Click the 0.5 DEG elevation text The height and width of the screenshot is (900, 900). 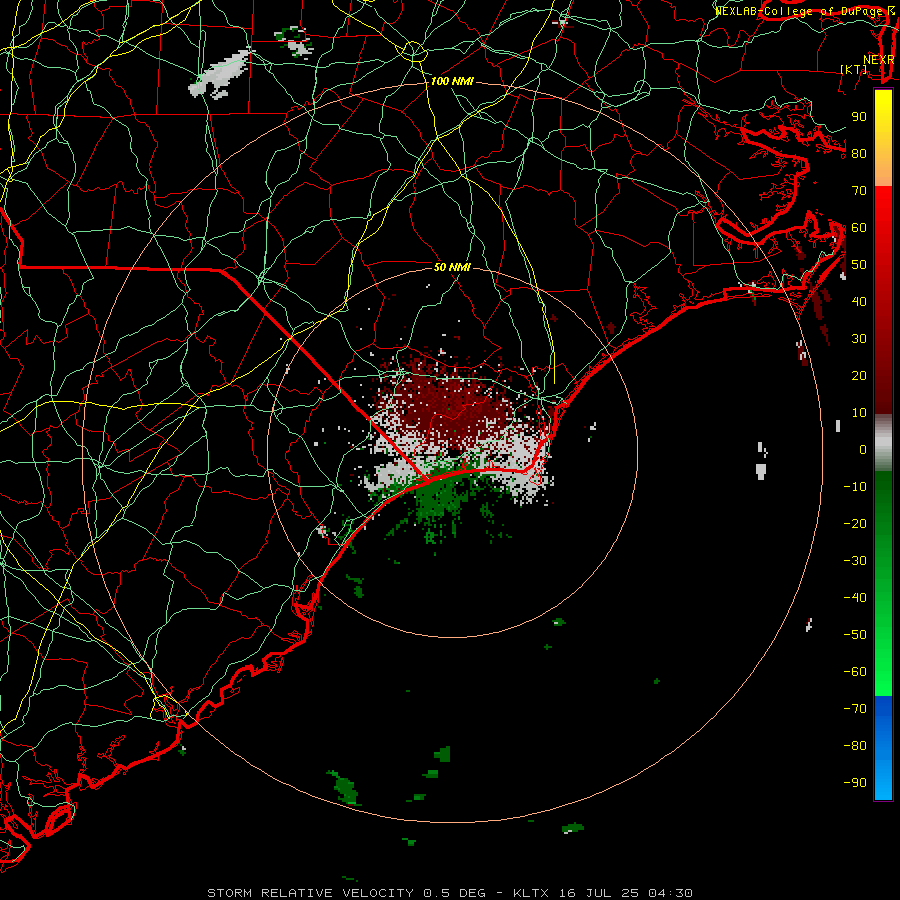coord(455,893)
